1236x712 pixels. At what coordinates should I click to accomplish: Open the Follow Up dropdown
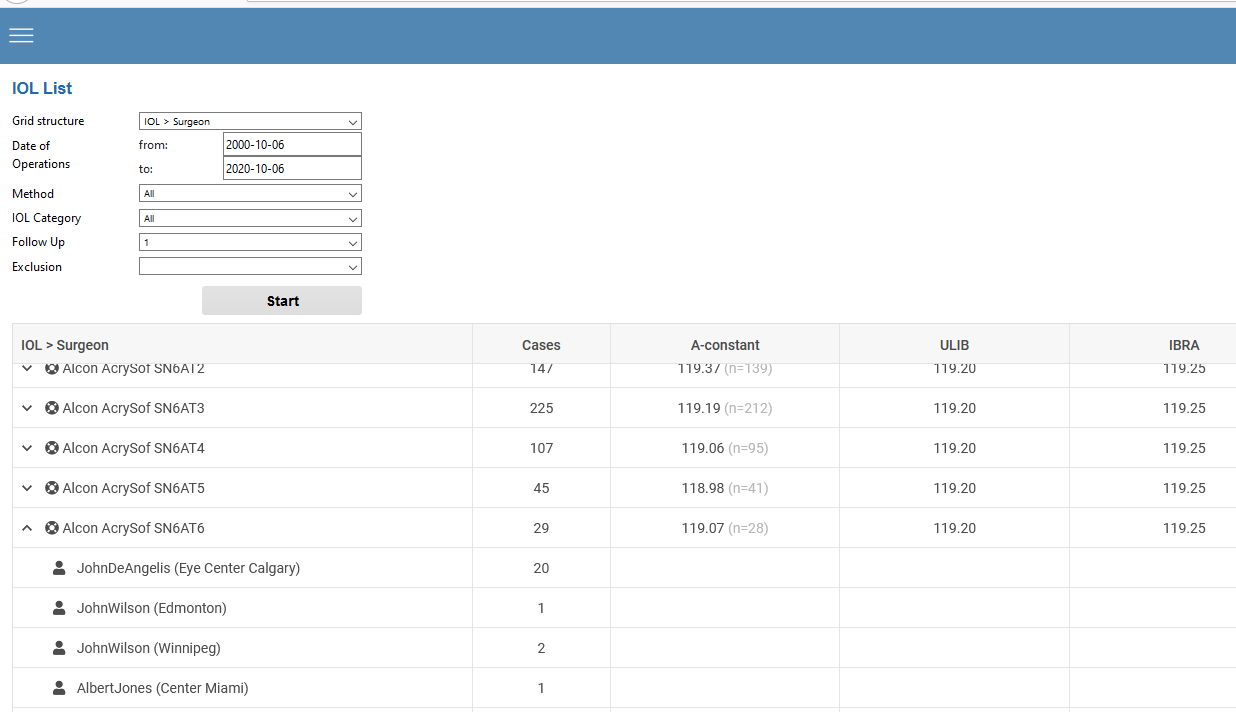250,242
